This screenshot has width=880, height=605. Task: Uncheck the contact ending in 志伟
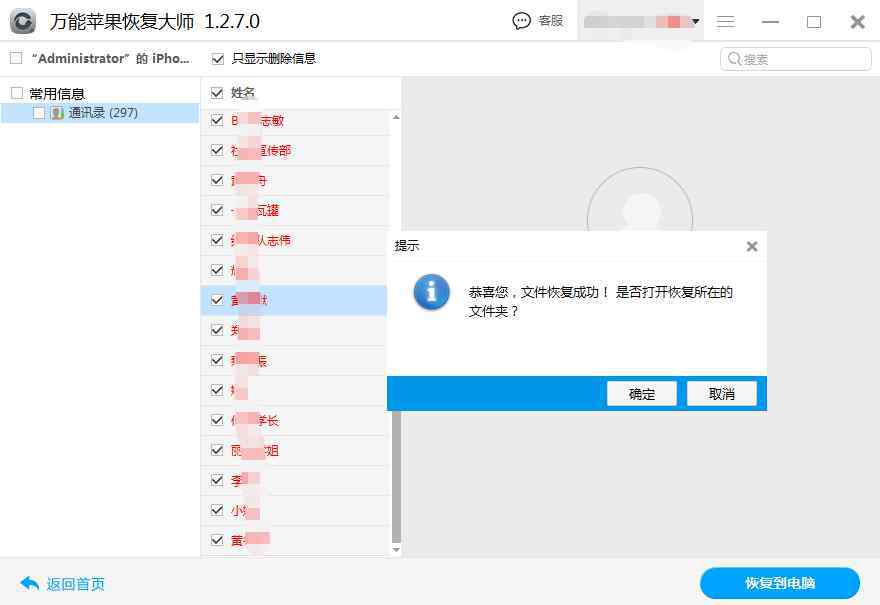(217, 240)
